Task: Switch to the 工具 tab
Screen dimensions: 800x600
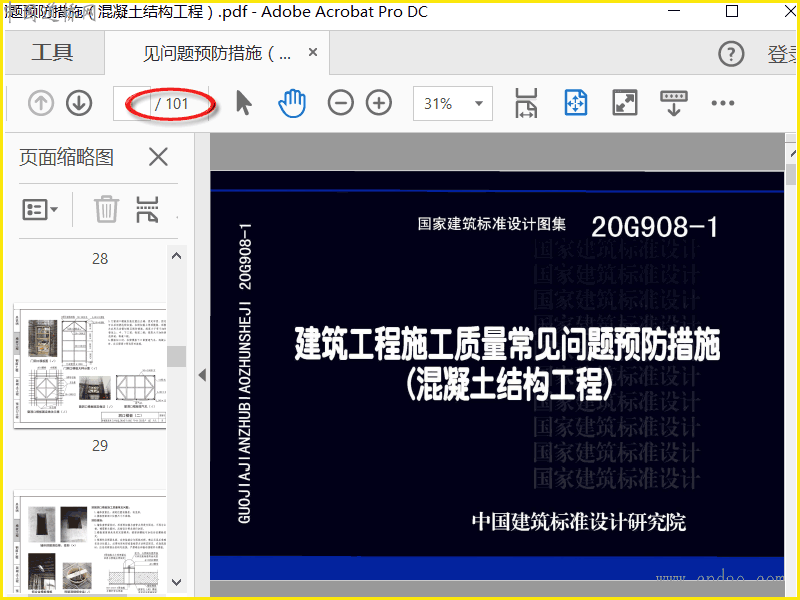Action: pyautogui.click(x=53, y=53)
